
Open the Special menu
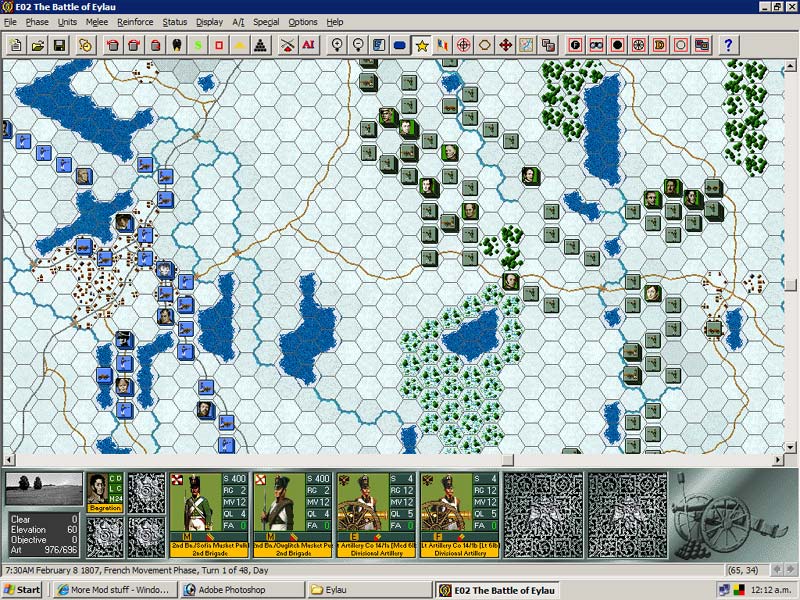266,22
